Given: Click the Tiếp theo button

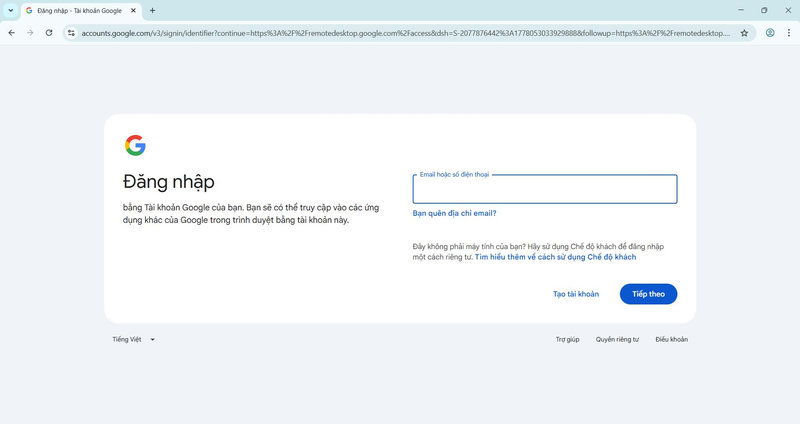Looking at the screenshot, I should pos(648,294).
